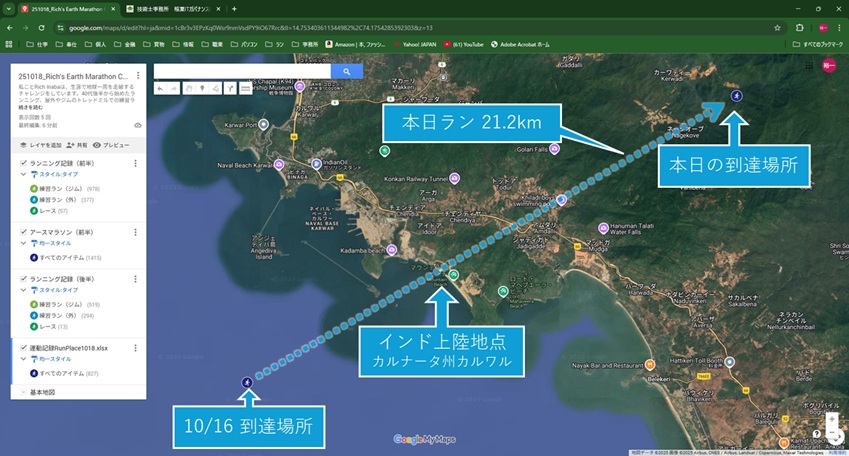The width and height of the screenshot is (849, 456).
Task: Select the draw line tool
Action: tap(216, 88)
